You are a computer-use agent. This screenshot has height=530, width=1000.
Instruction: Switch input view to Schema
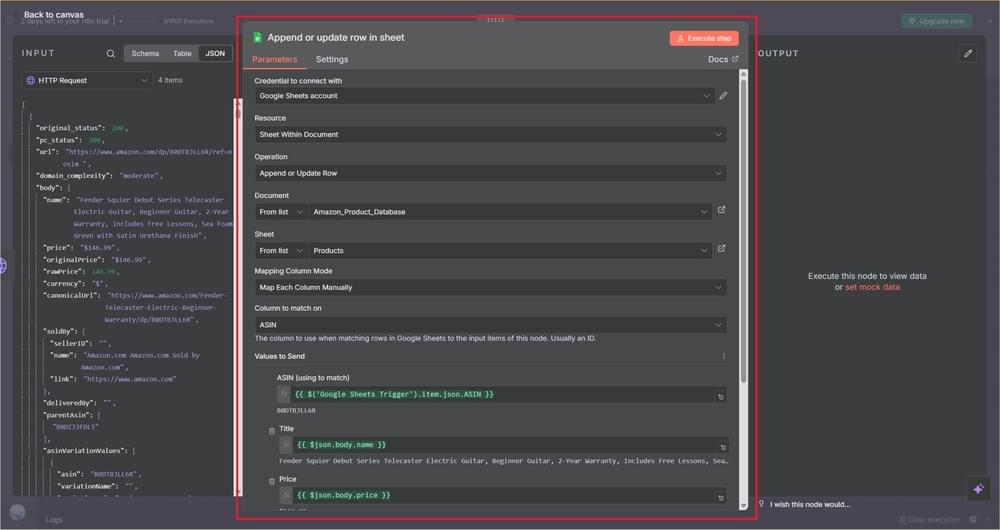[x=145, y=54]
